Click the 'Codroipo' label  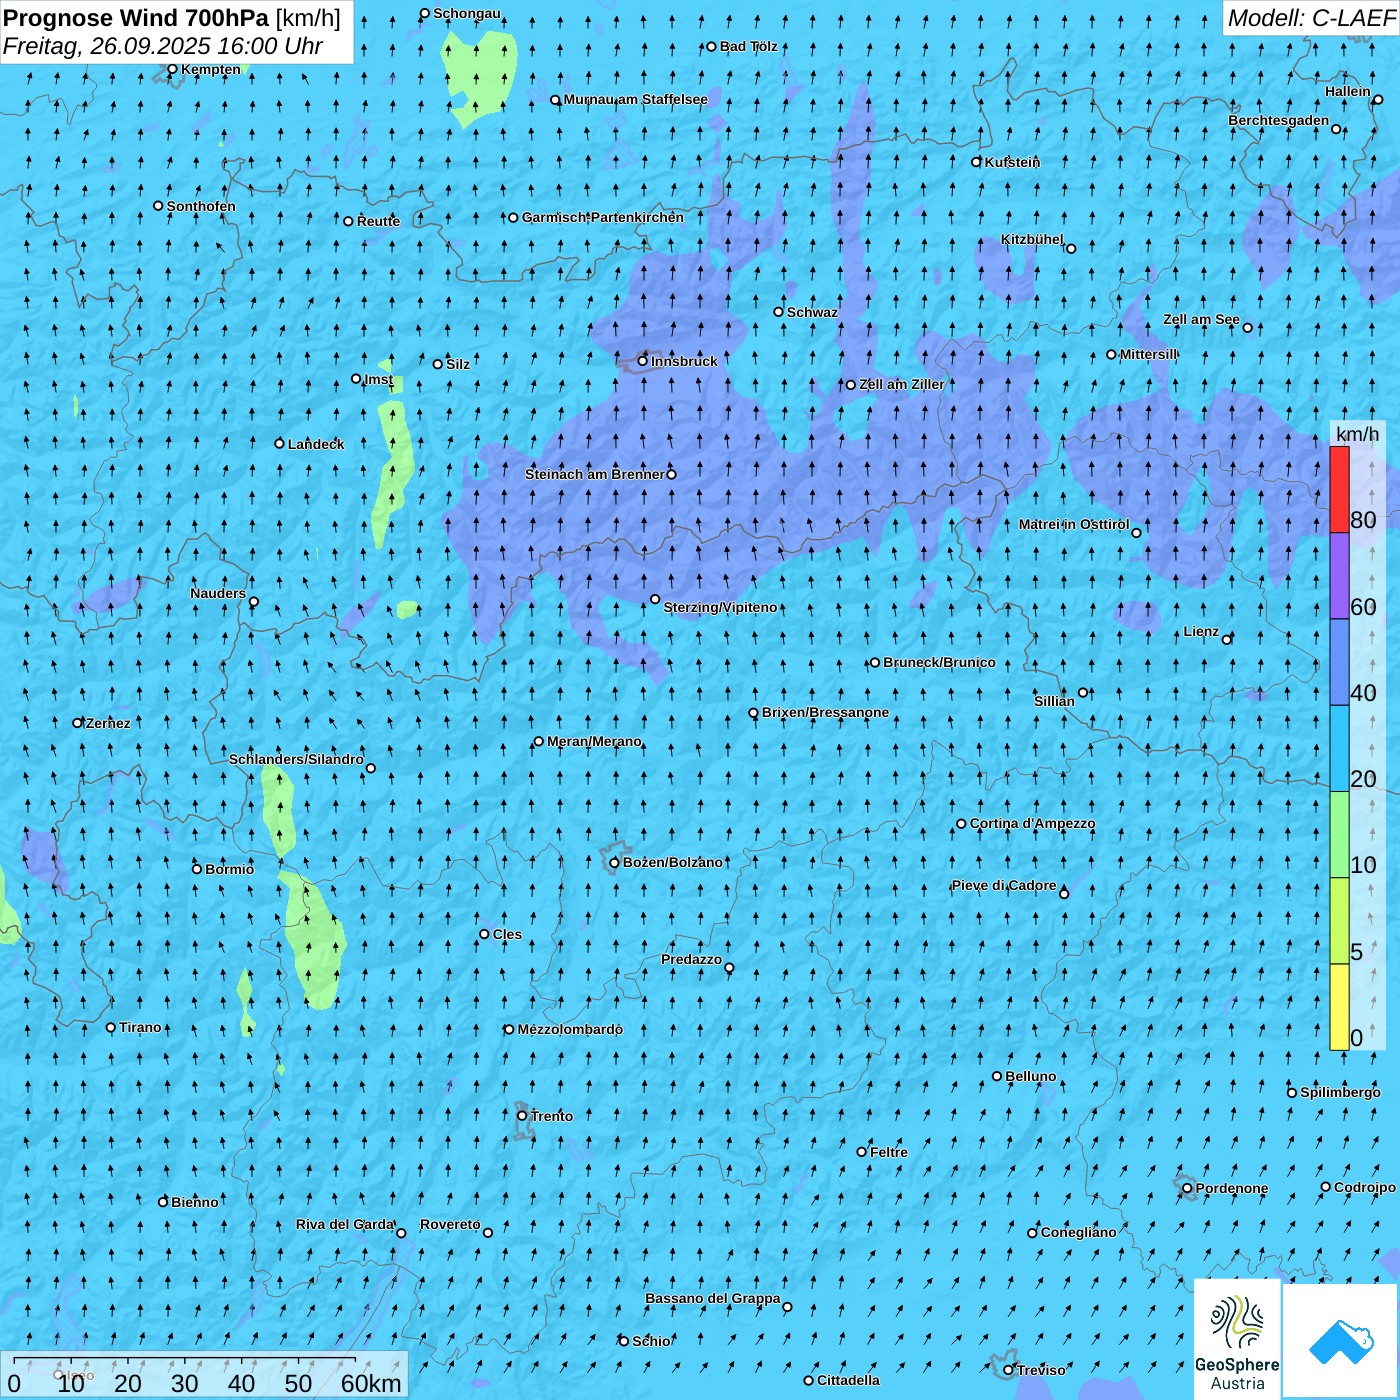click(1365, 1187)
